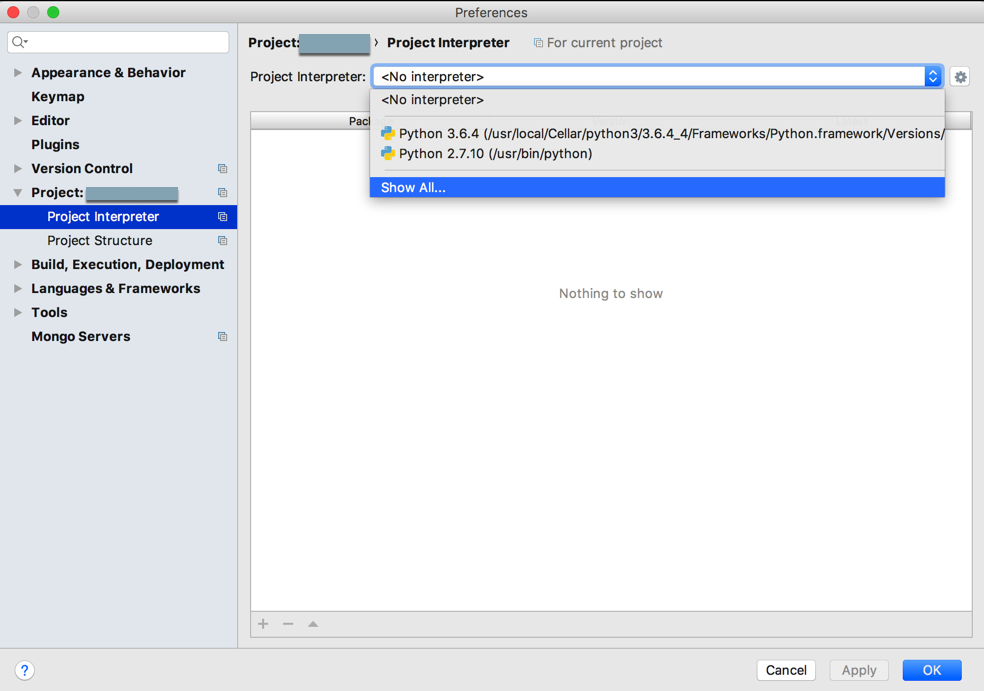This screenshot has width=984, height=691.
Task: Click the upgrade package arrow icon
Action: [313, 624]
